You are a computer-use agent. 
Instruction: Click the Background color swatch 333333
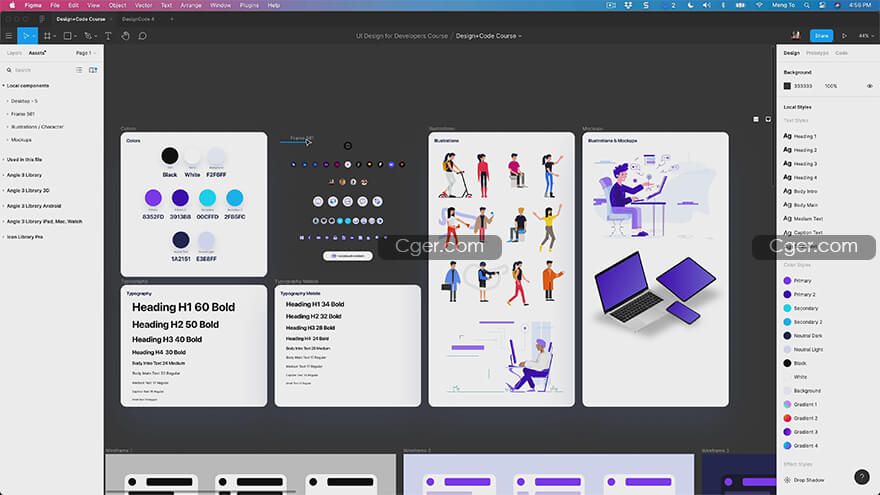coord(787,86)
